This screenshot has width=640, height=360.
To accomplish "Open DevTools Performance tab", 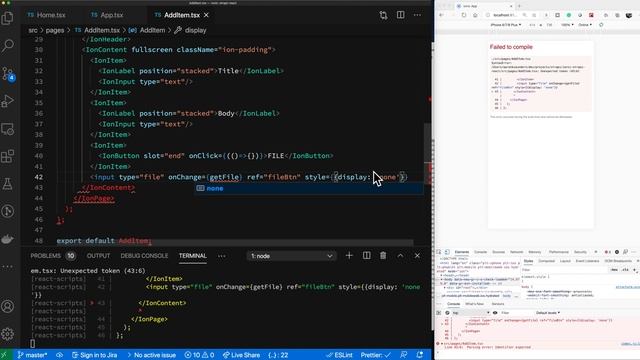I will 558,252.
